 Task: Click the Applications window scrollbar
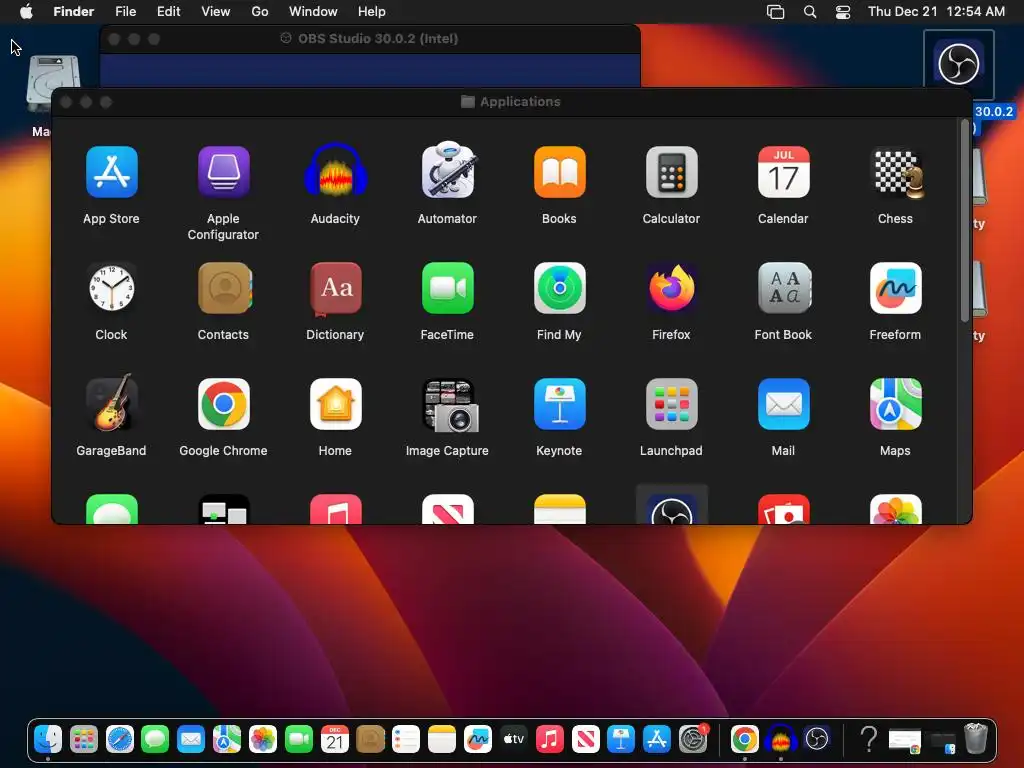[x=965, y=221]
